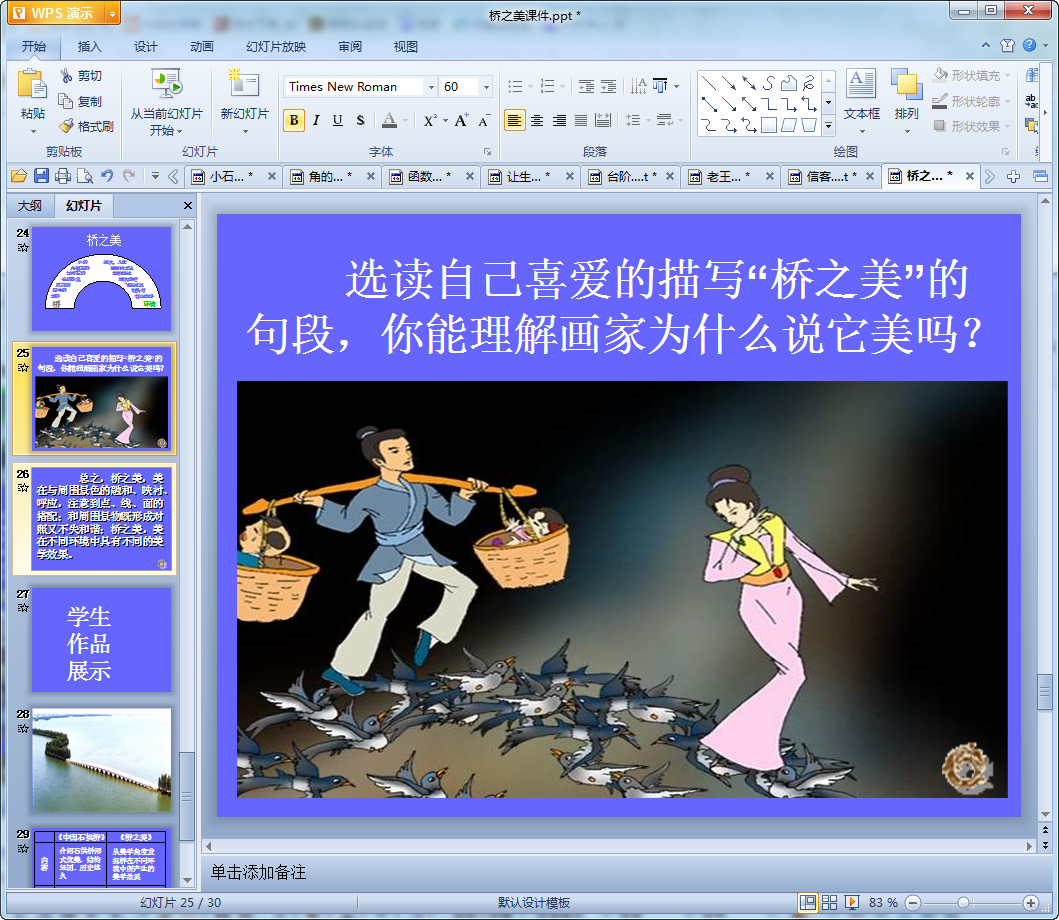Viewport: 1059px width, 920px height.
Task: Toggle distributed text alignment
Action: pyautogui.click(x=603, y=120)
